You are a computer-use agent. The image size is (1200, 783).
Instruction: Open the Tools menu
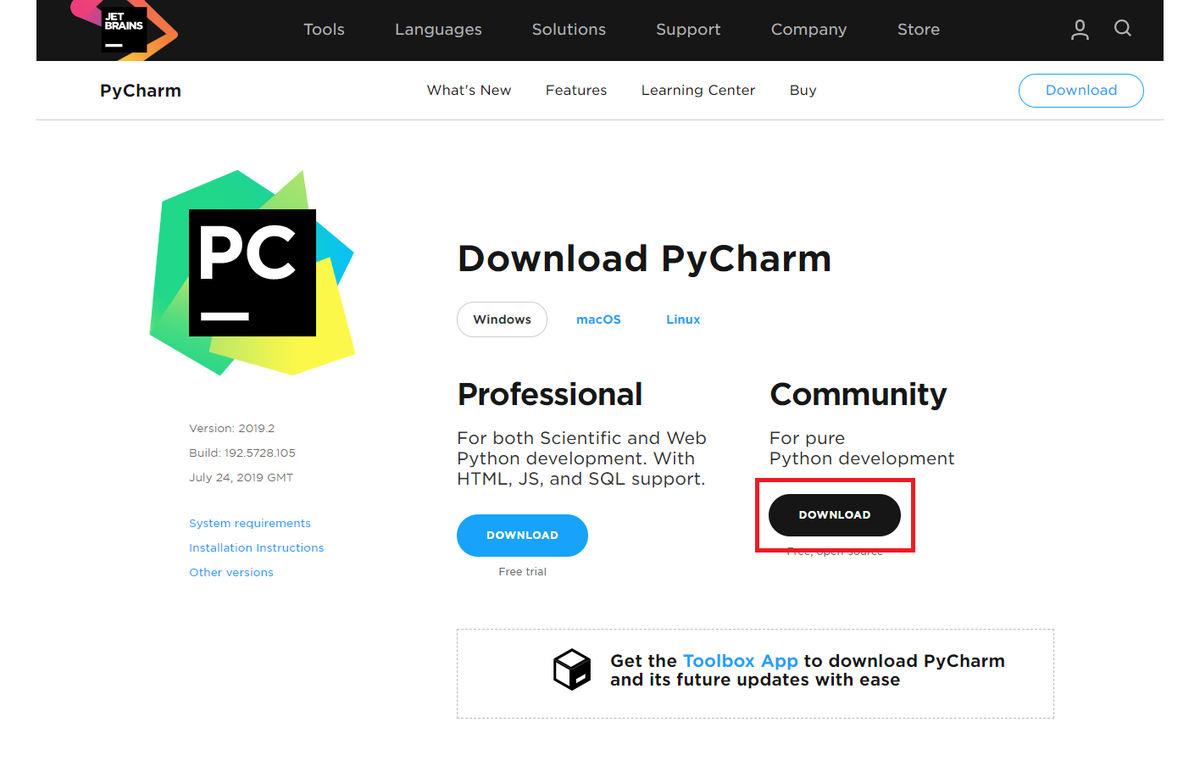tap(324, 30)
